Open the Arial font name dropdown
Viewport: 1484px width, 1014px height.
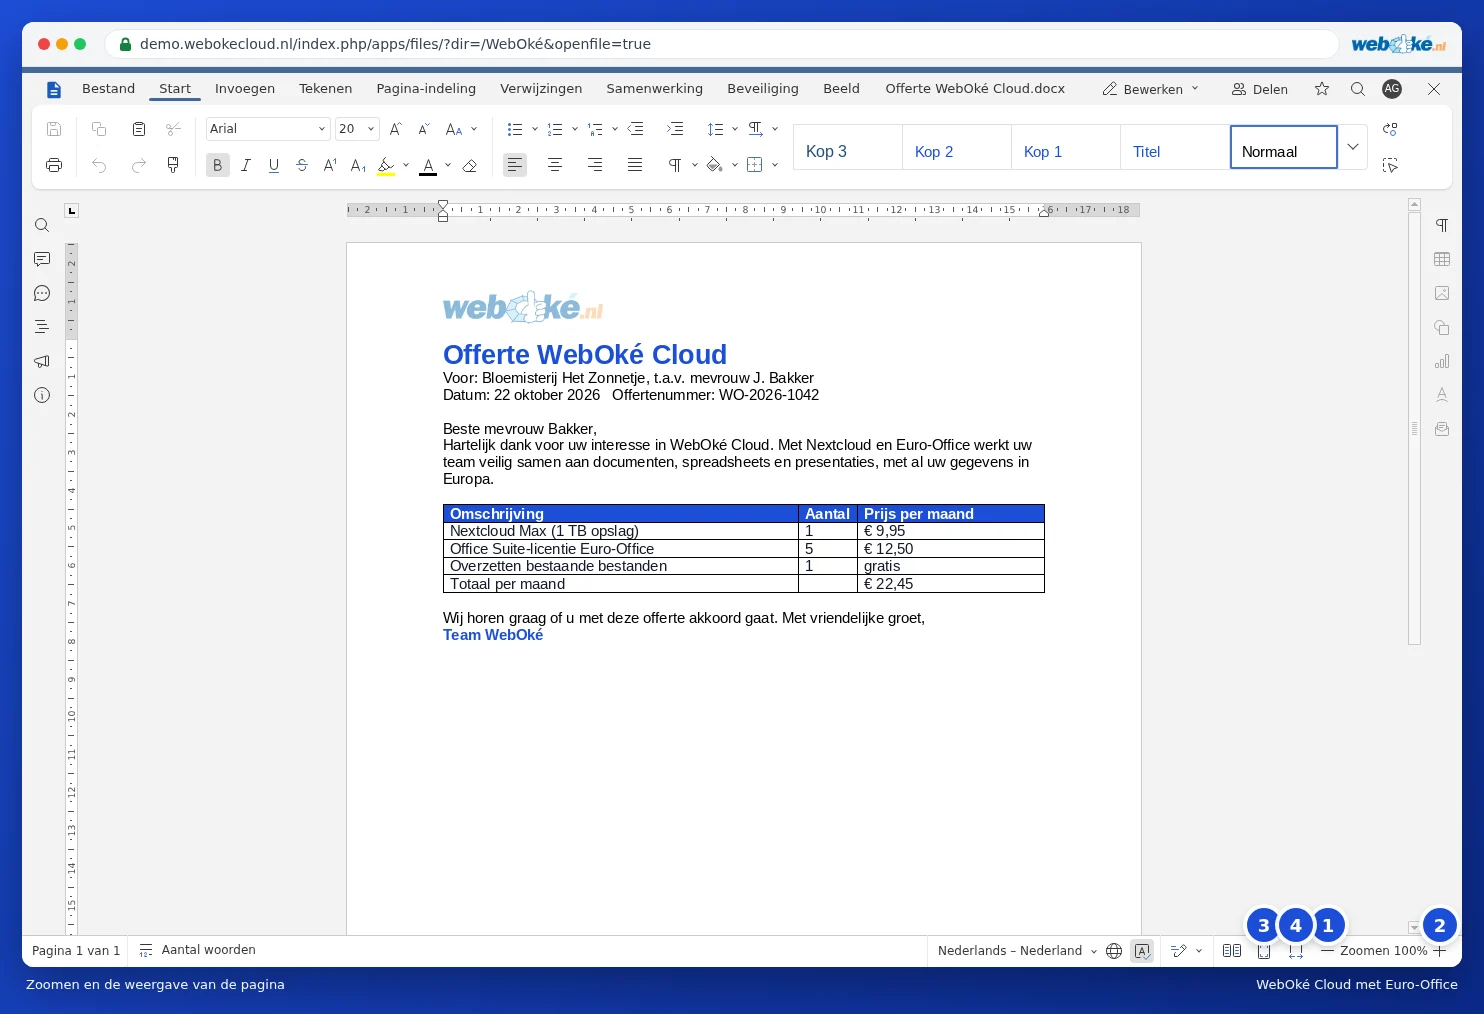[x=322, y=129]
